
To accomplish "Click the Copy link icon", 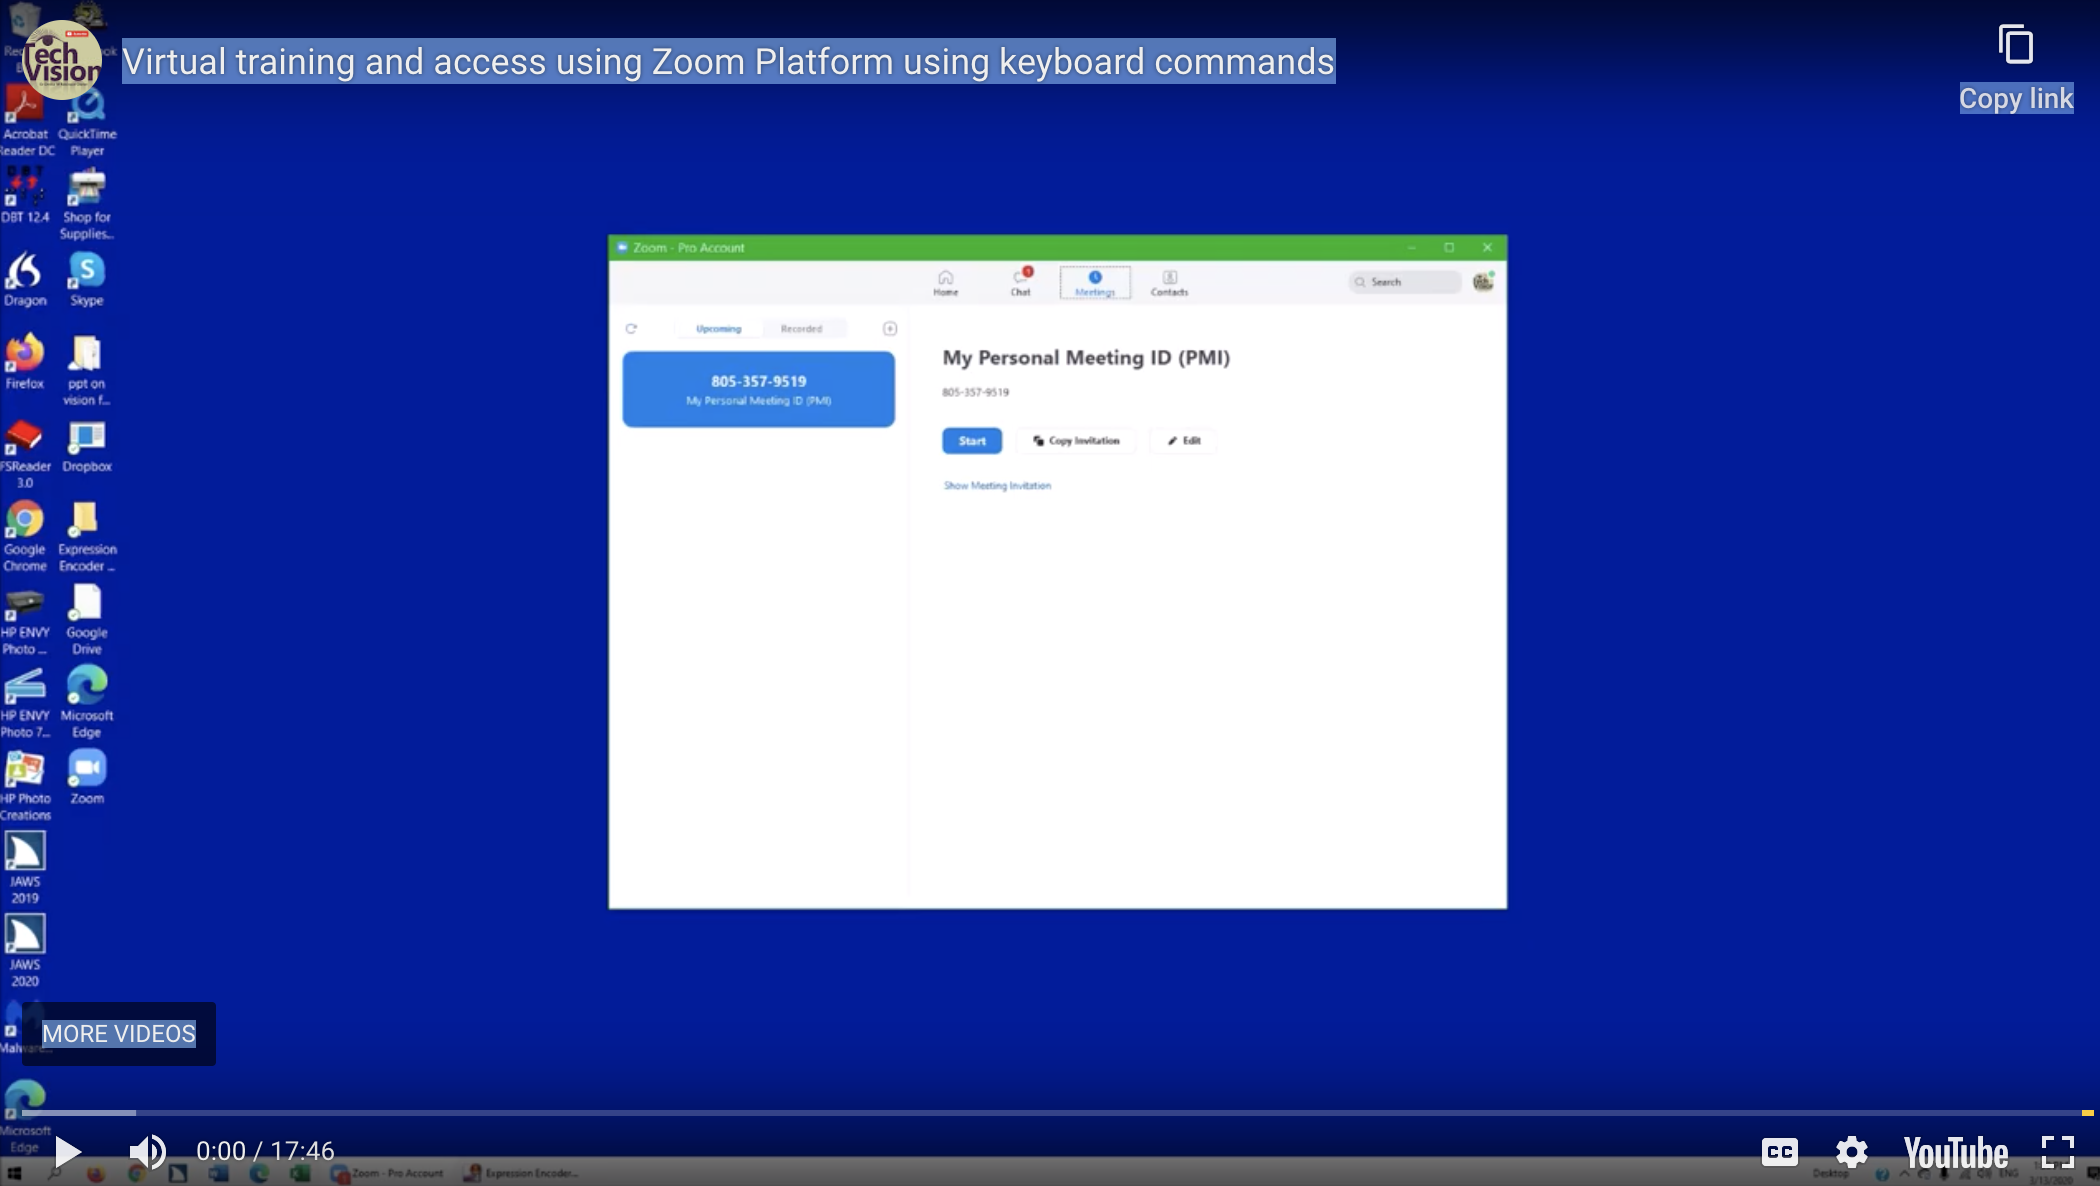I will [x=2015, y=45].
